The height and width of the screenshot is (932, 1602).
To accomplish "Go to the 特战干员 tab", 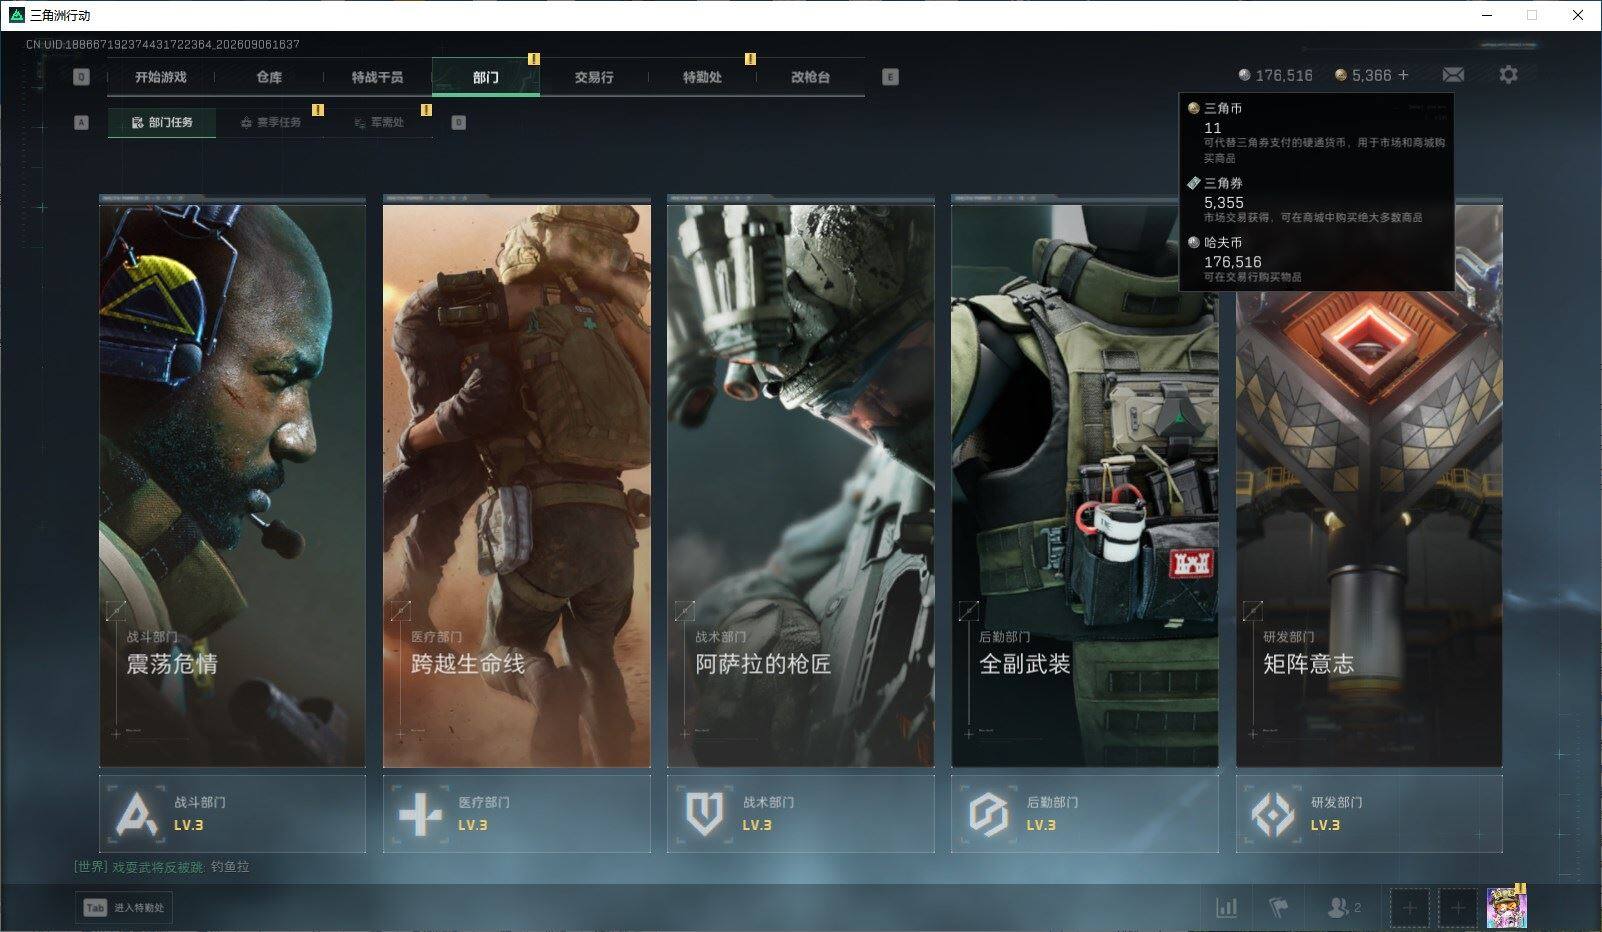I will [377, 77].
